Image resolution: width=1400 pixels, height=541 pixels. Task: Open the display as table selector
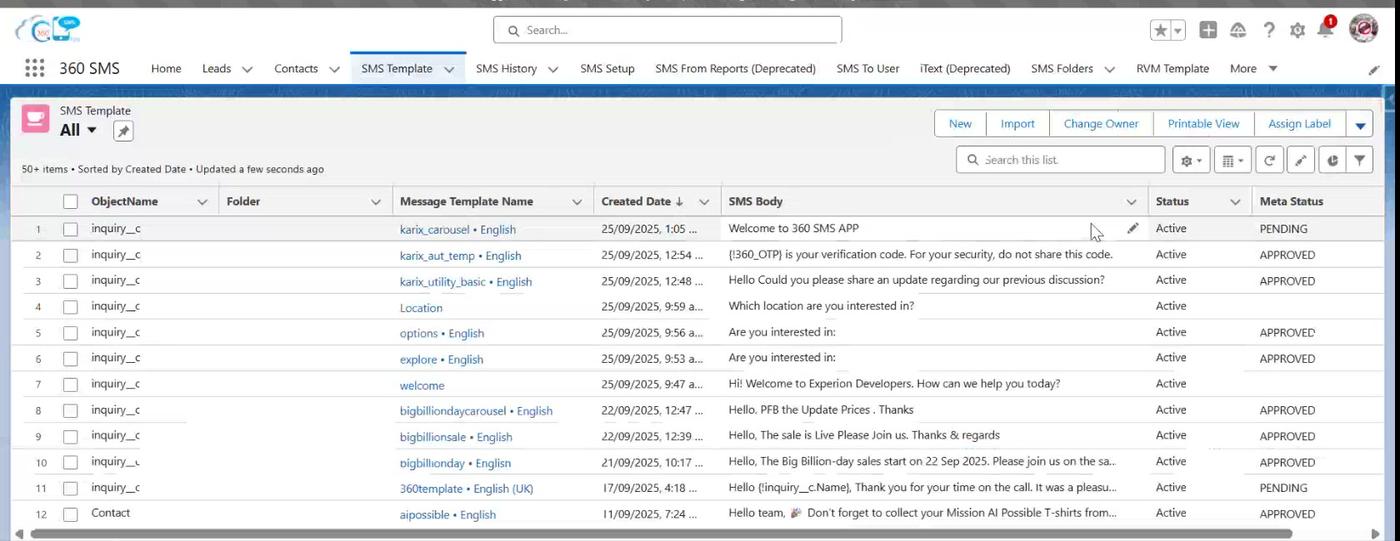[x=1233, y=160]
